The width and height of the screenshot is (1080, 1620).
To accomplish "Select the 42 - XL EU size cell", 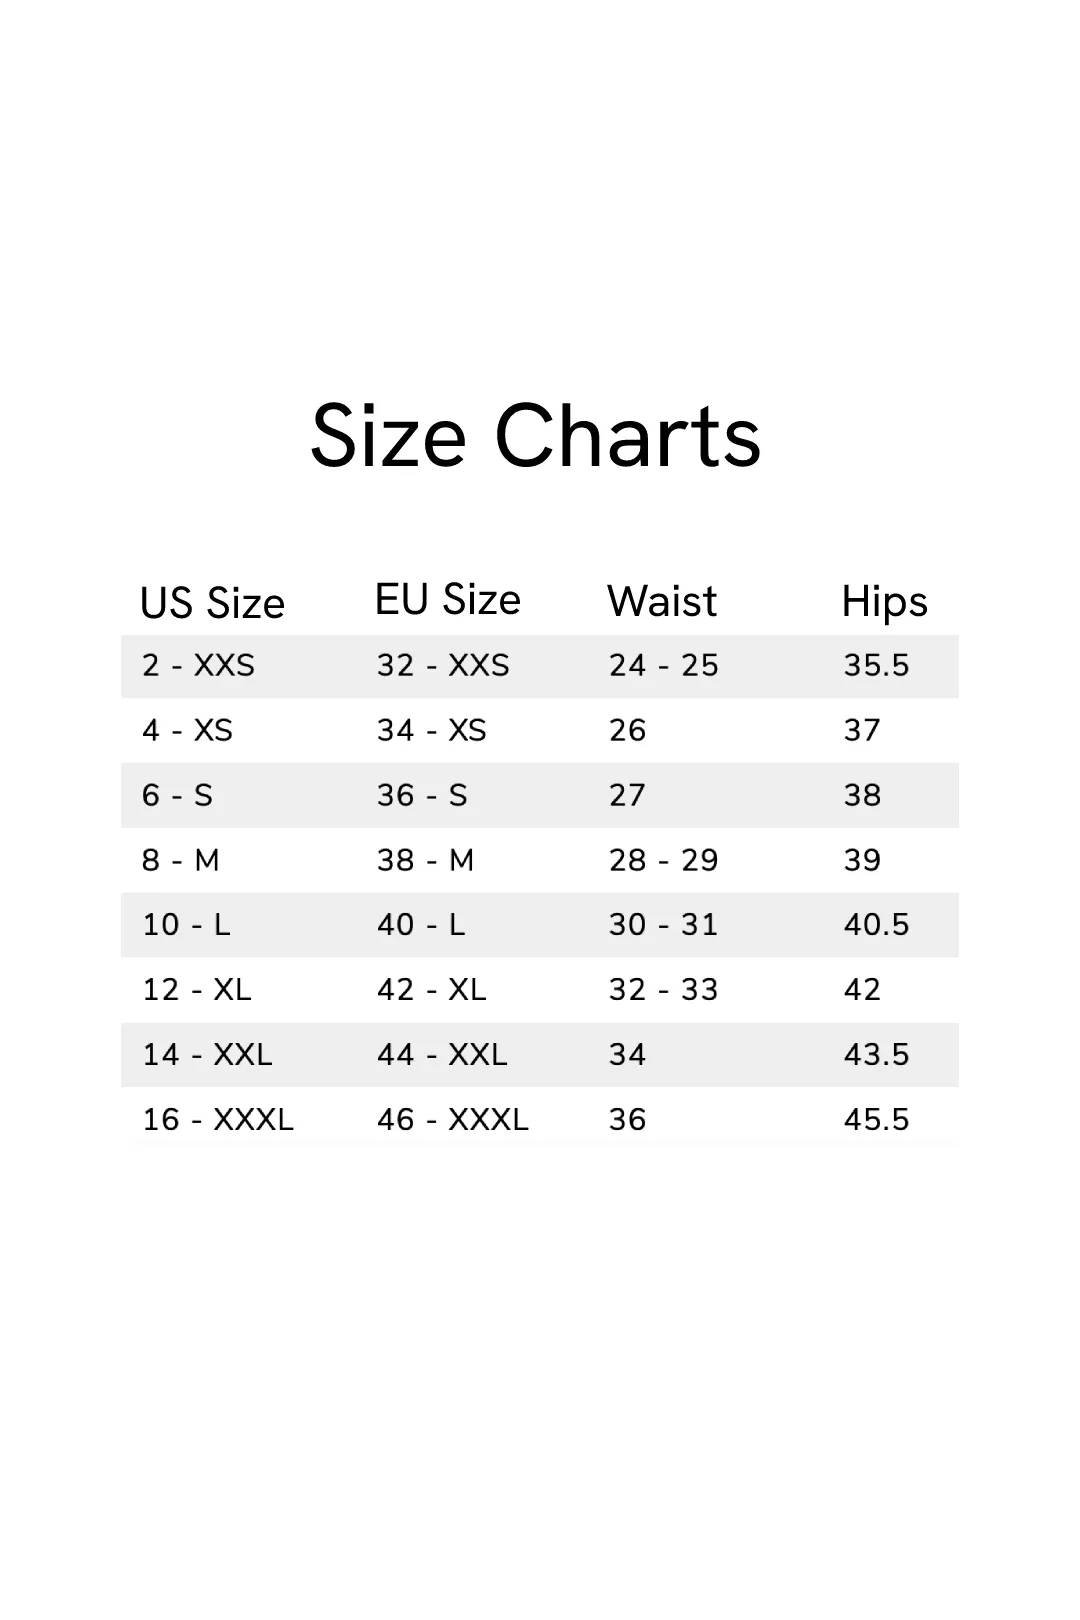I will [431, 989].
